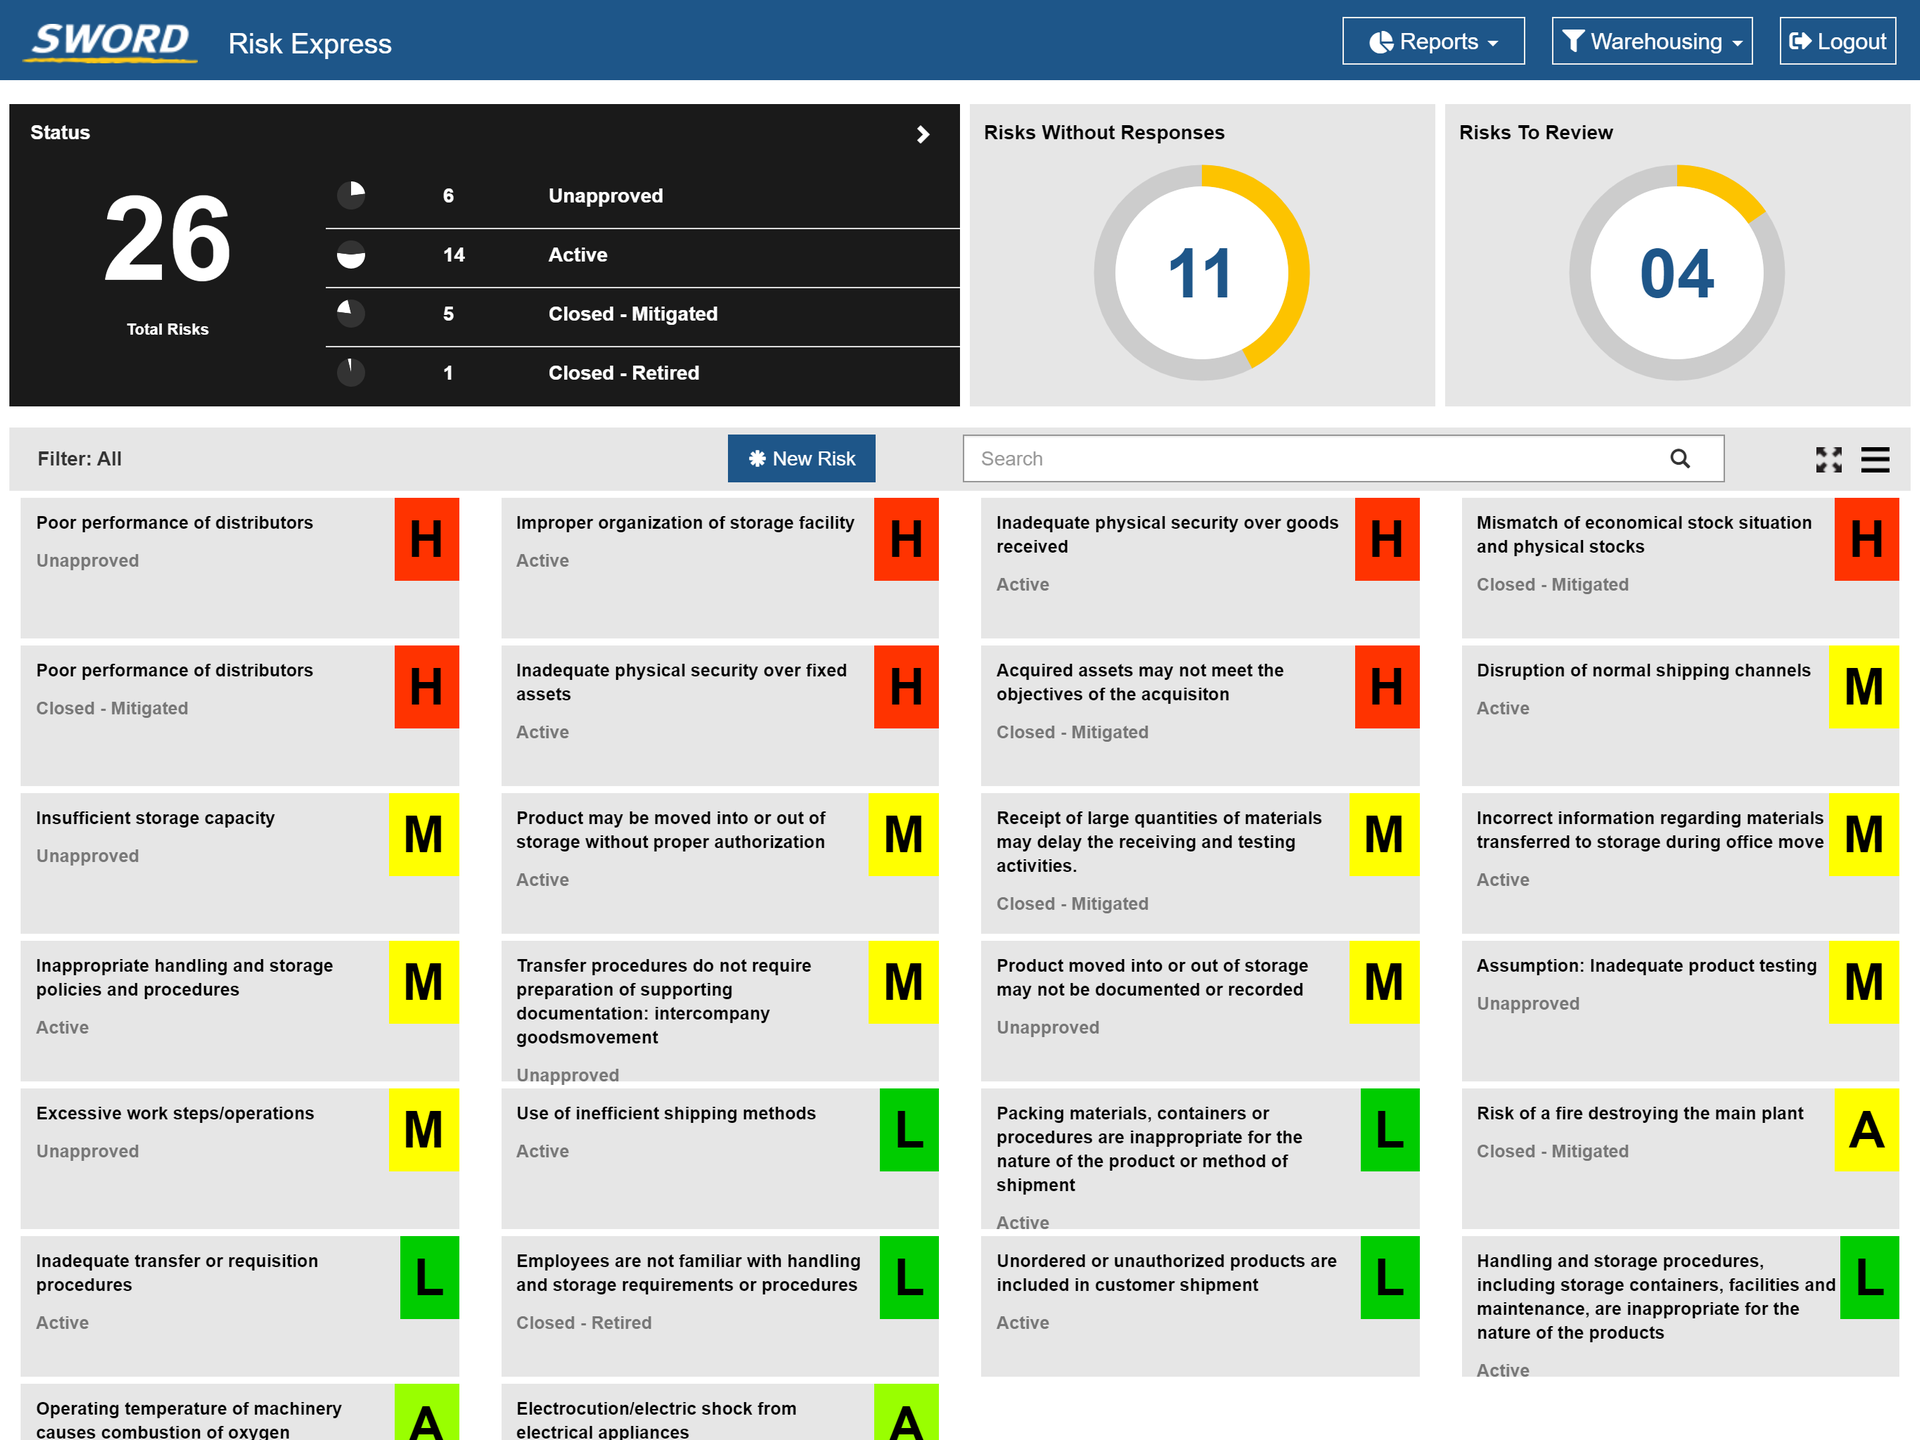Filter by Closed - Retired status row
1920x1440 pixels.
[623, 373]
